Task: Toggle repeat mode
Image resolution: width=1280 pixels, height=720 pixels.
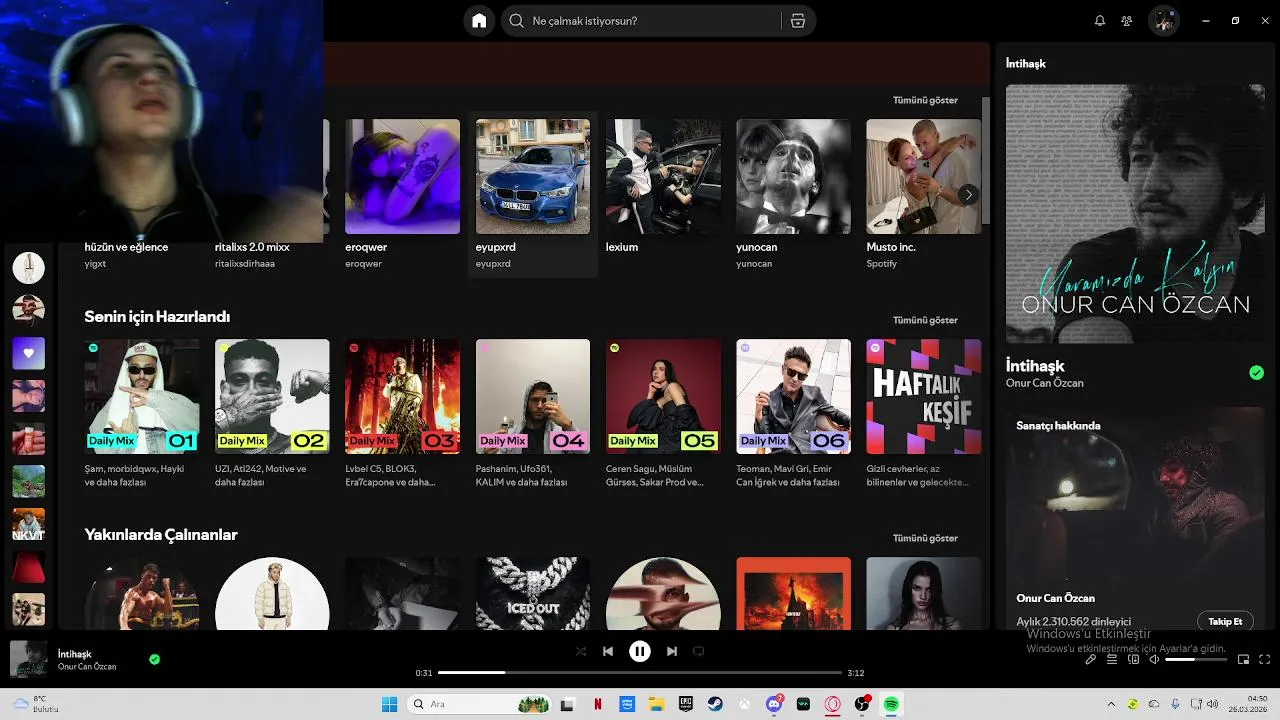Action: [x=699, y=651]
